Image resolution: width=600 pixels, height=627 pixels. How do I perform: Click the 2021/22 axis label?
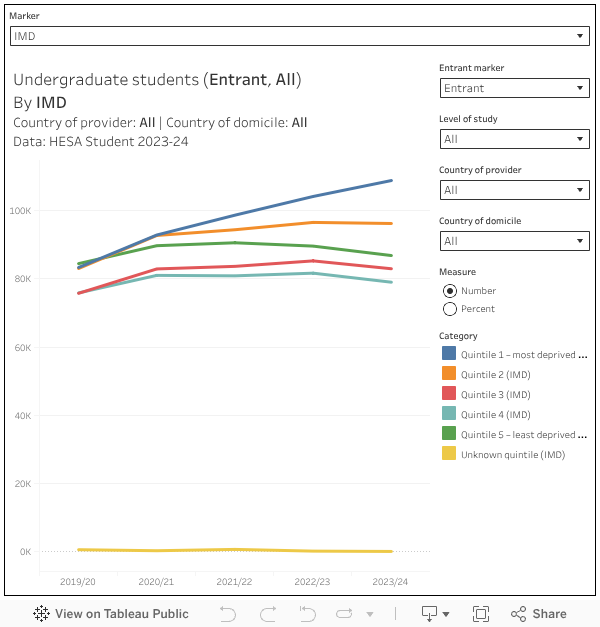(235, 581)
